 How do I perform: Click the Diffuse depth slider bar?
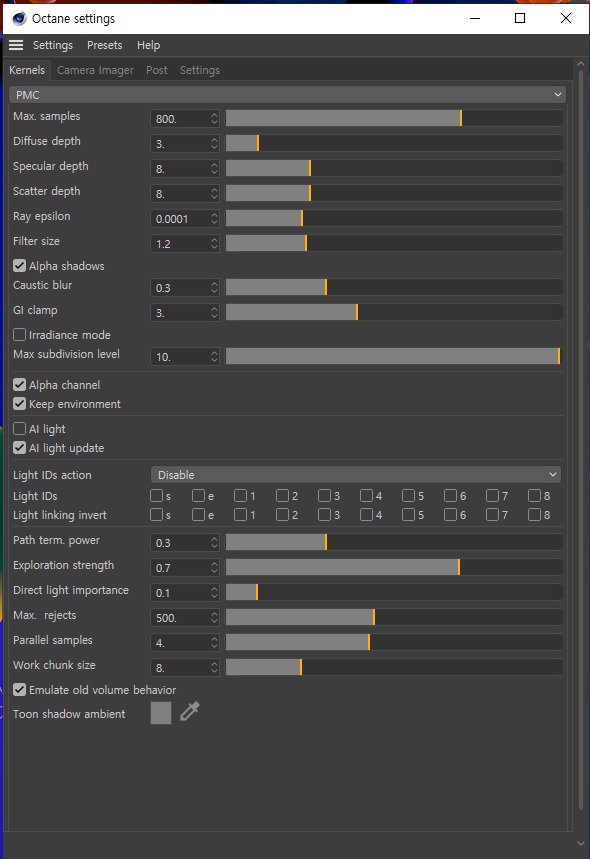point(394,143)
